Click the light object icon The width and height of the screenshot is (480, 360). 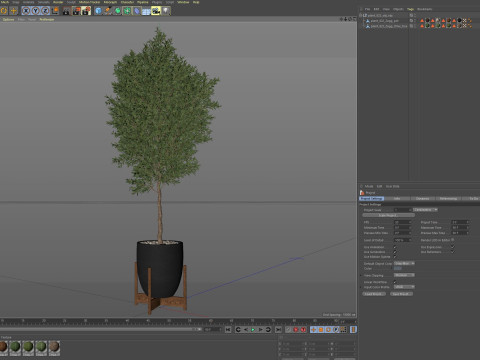166,11
